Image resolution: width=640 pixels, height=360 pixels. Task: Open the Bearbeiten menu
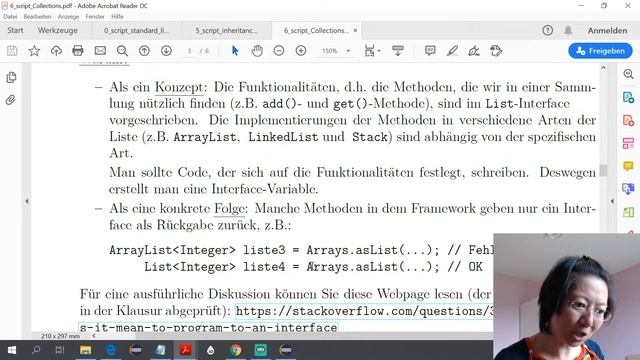[37, 17]
